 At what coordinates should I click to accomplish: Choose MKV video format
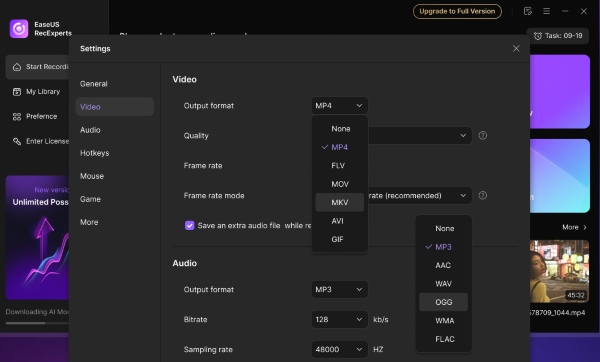pos(340,202)
